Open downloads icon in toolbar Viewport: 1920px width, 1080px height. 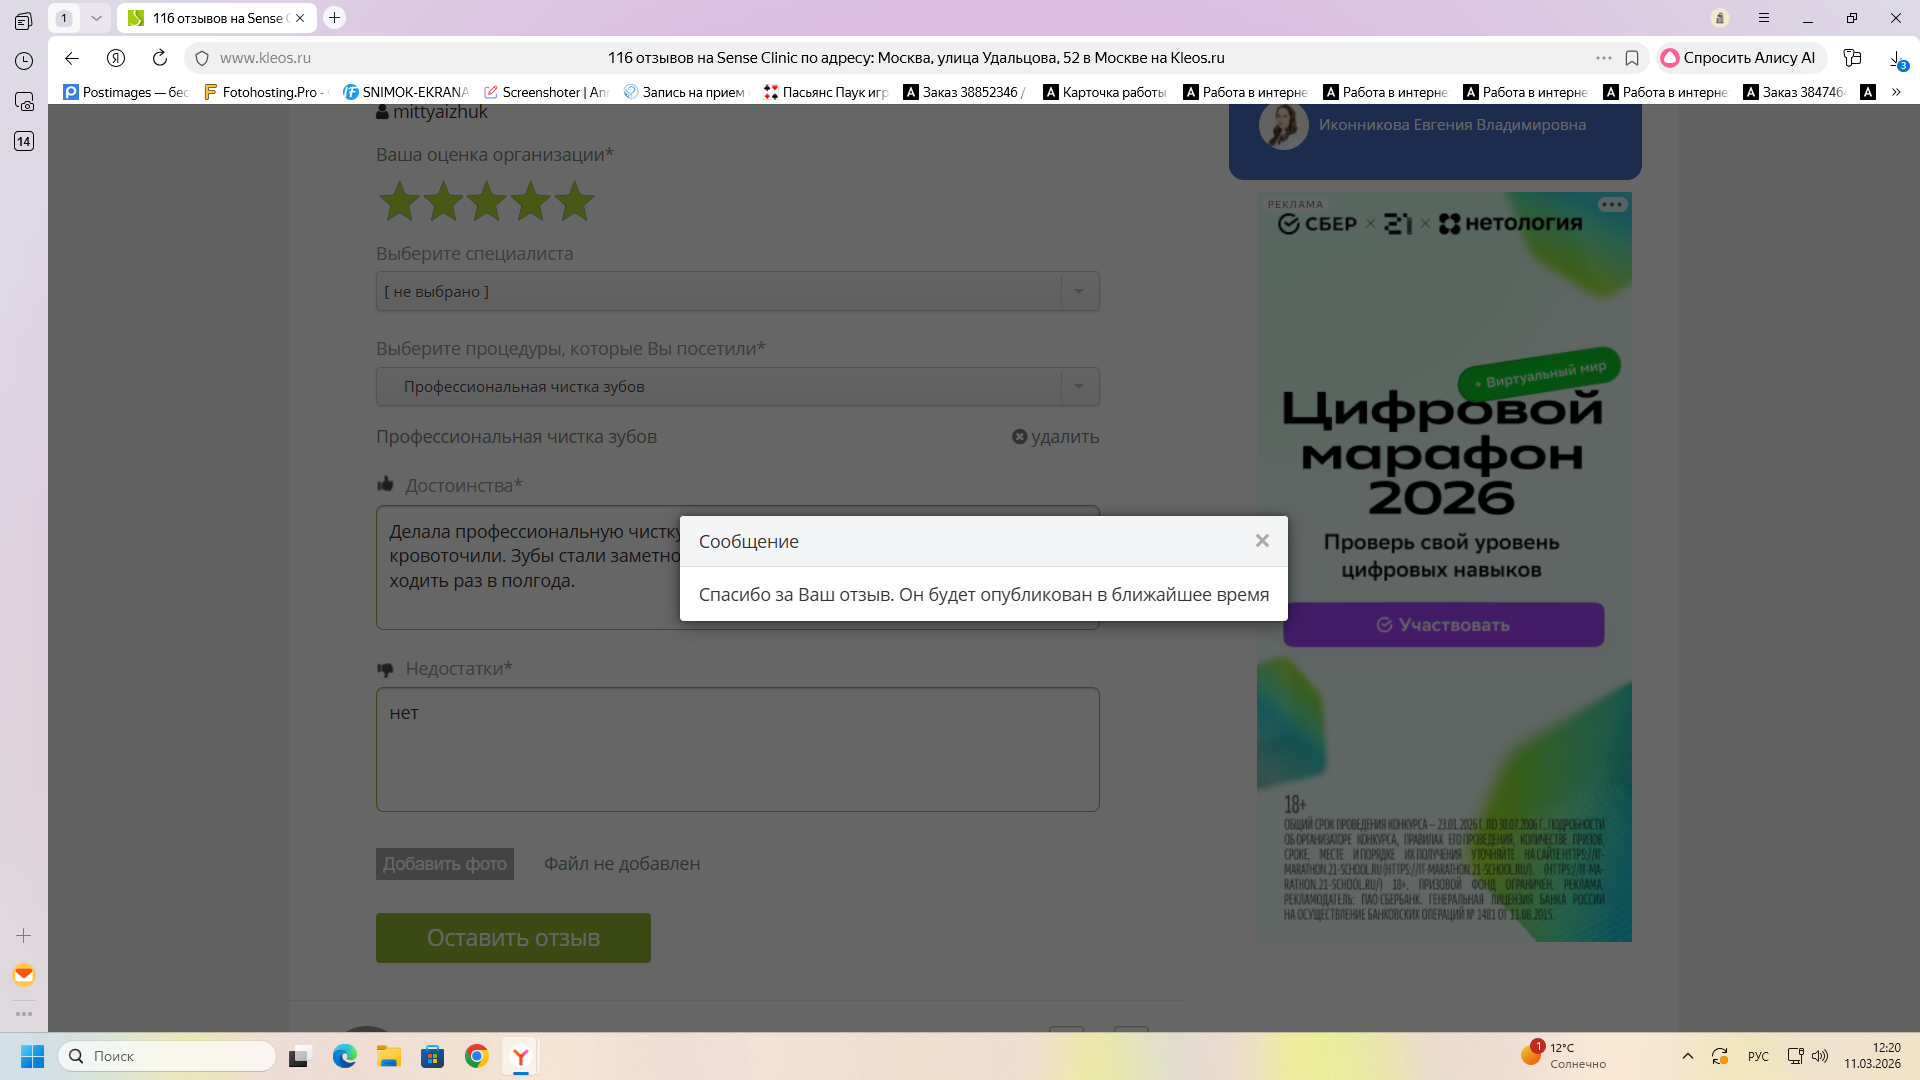tap(1896, 58)
